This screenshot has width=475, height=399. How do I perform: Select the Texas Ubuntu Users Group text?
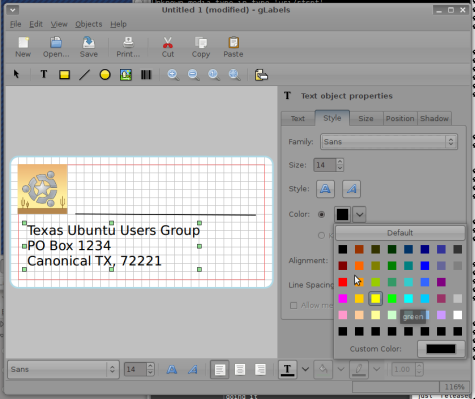click(113, 230)
